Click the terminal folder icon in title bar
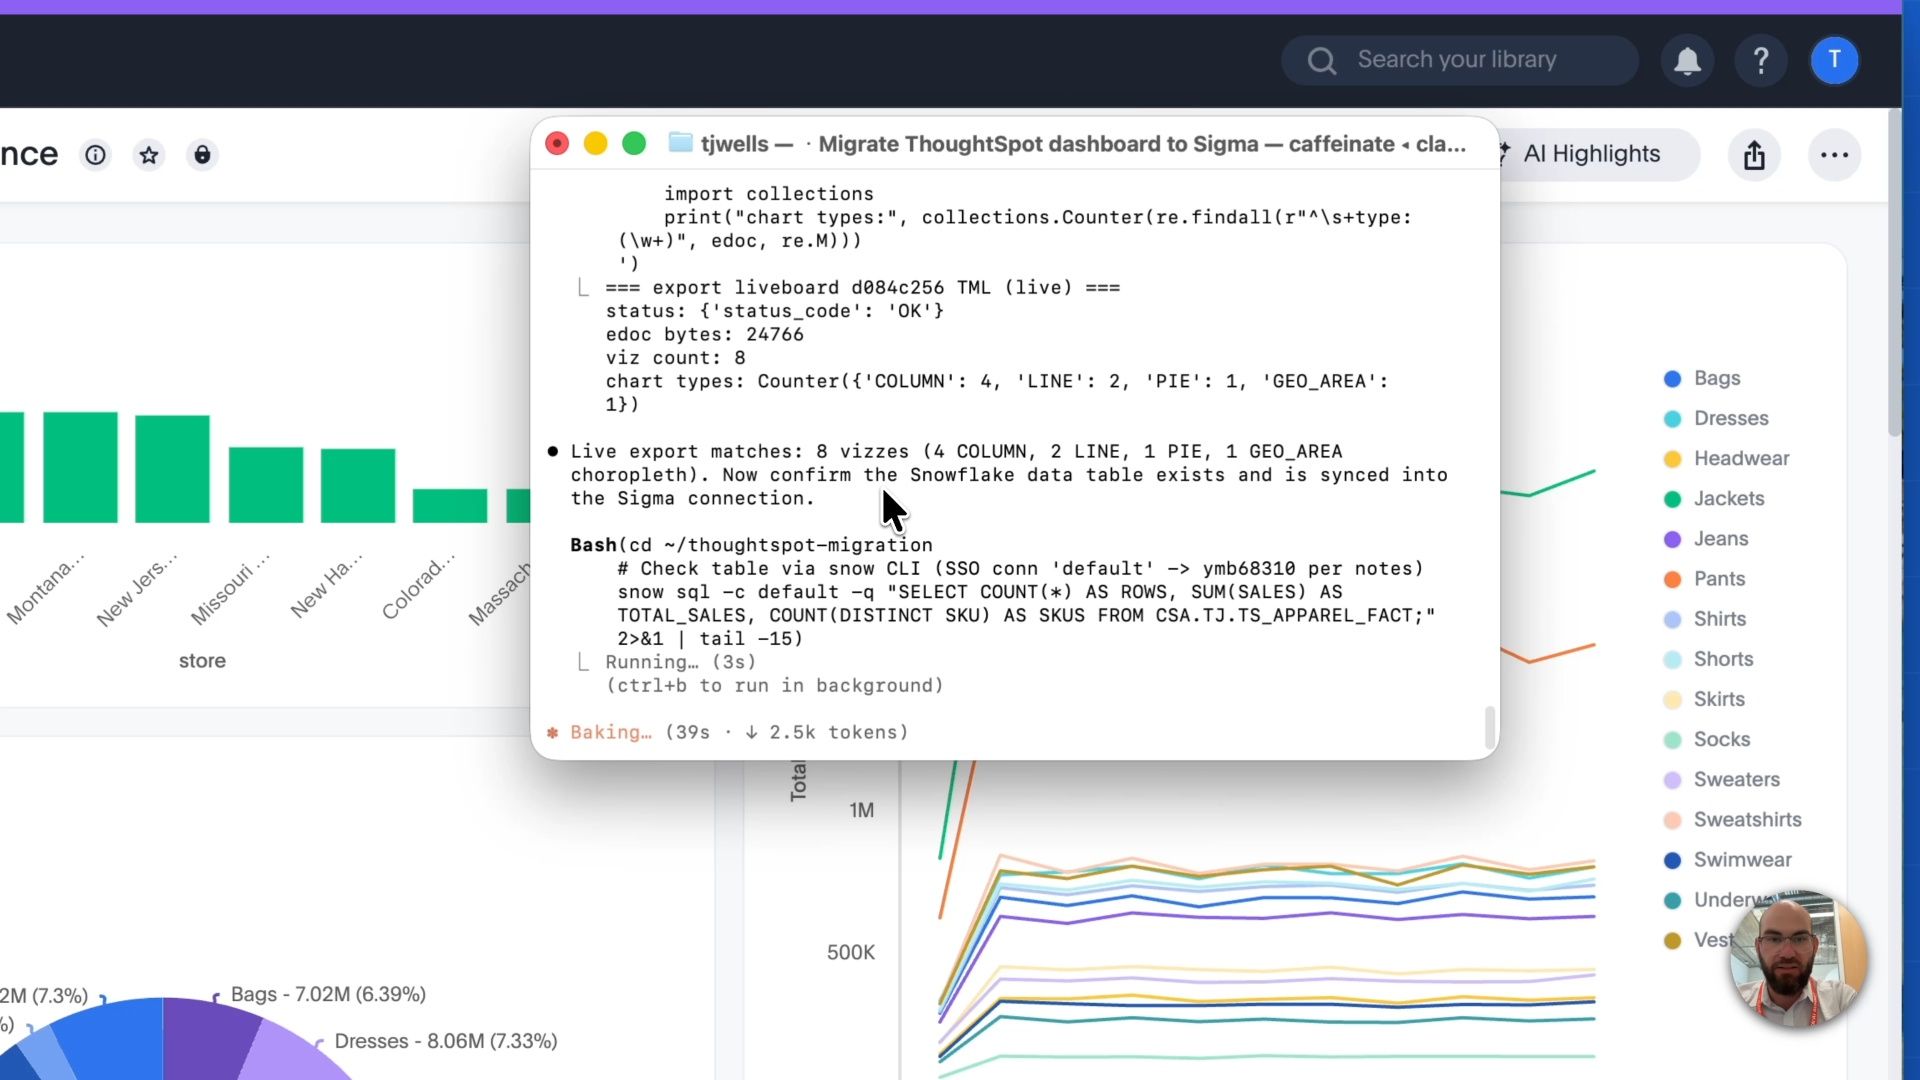1920x1080 pixels. (x=680, y=143)
